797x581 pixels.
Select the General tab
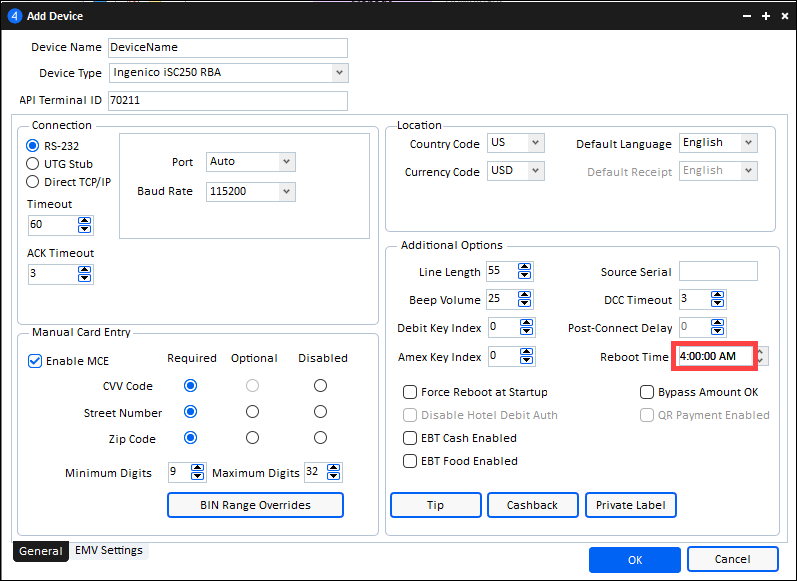(41, 551)
